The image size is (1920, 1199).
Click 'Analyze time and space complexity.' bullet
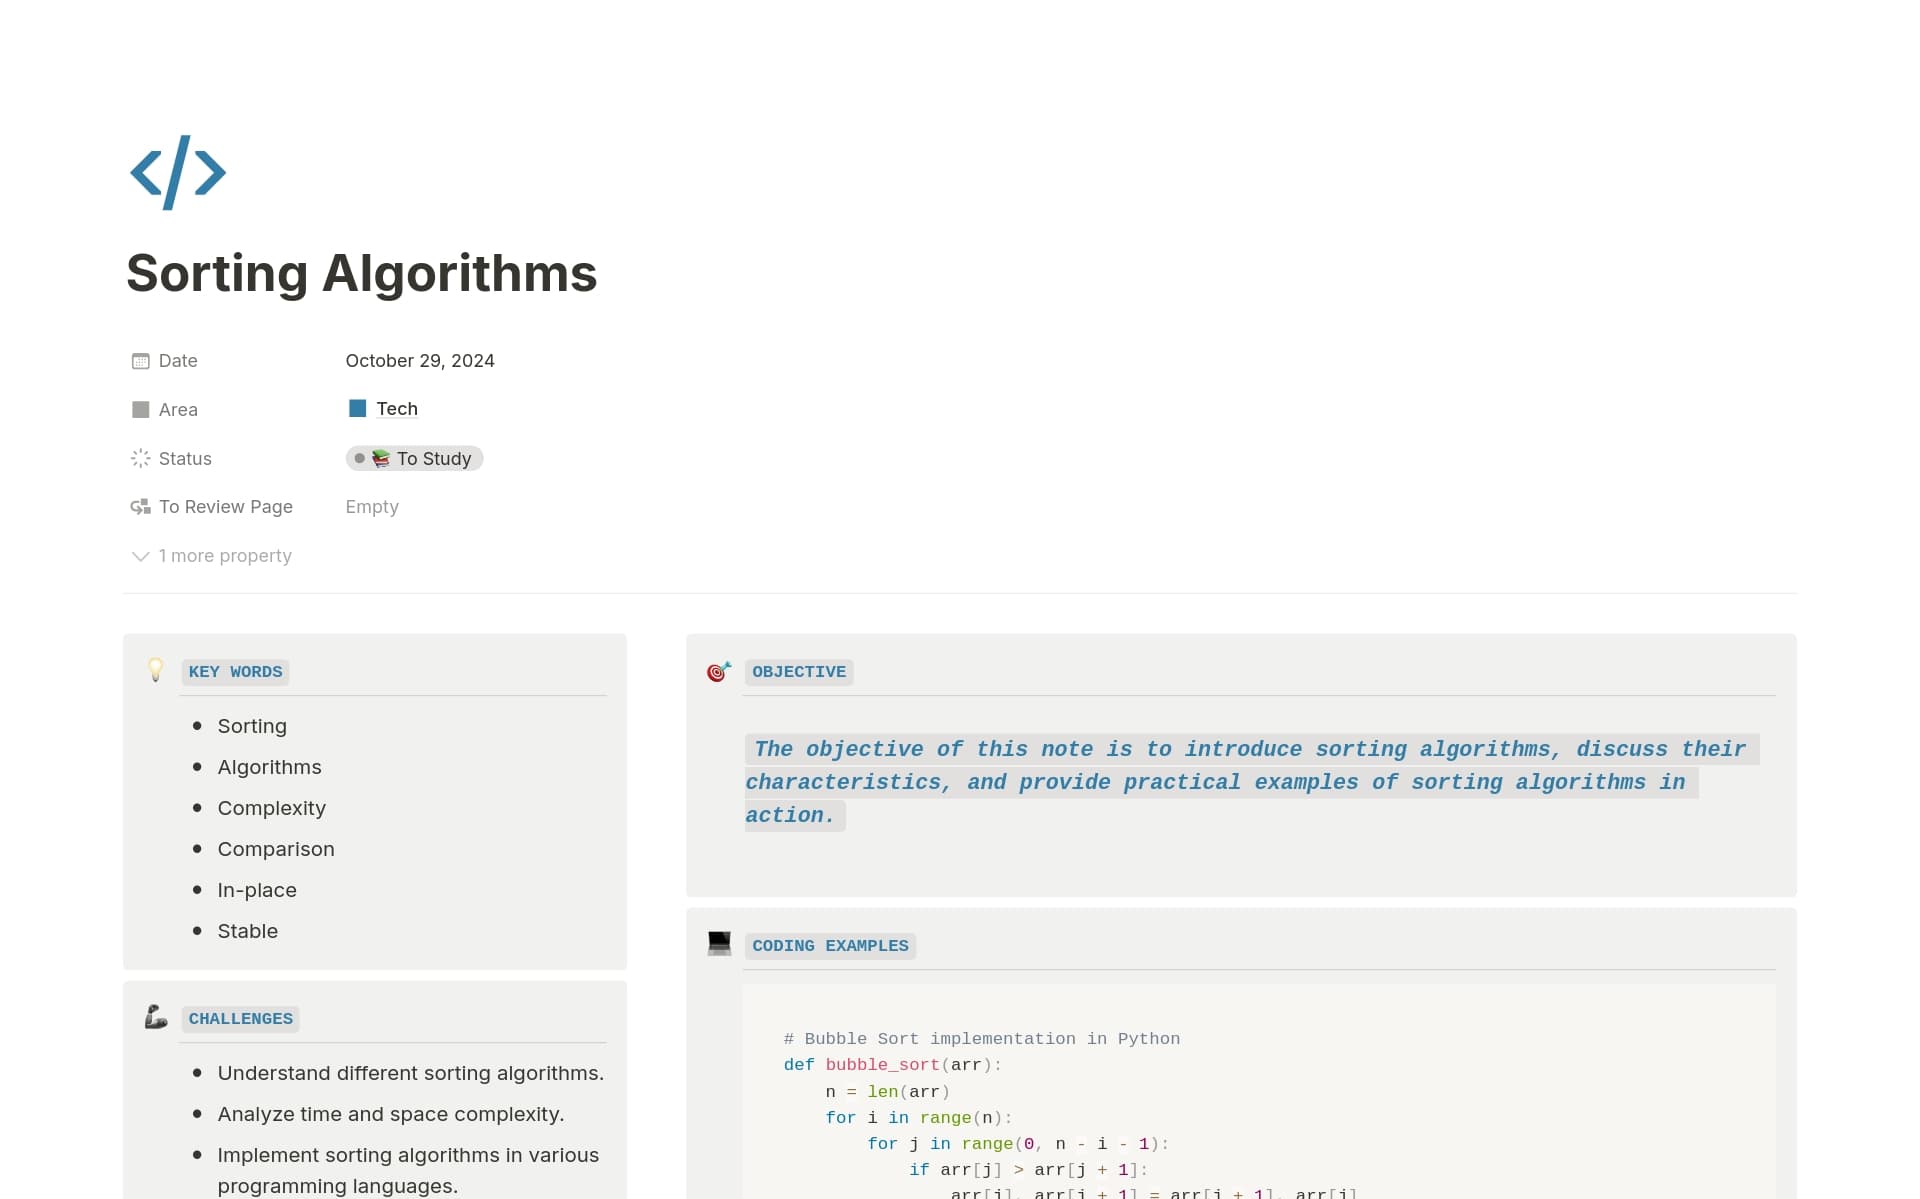pyautogui.click(x=391, y=1114)
